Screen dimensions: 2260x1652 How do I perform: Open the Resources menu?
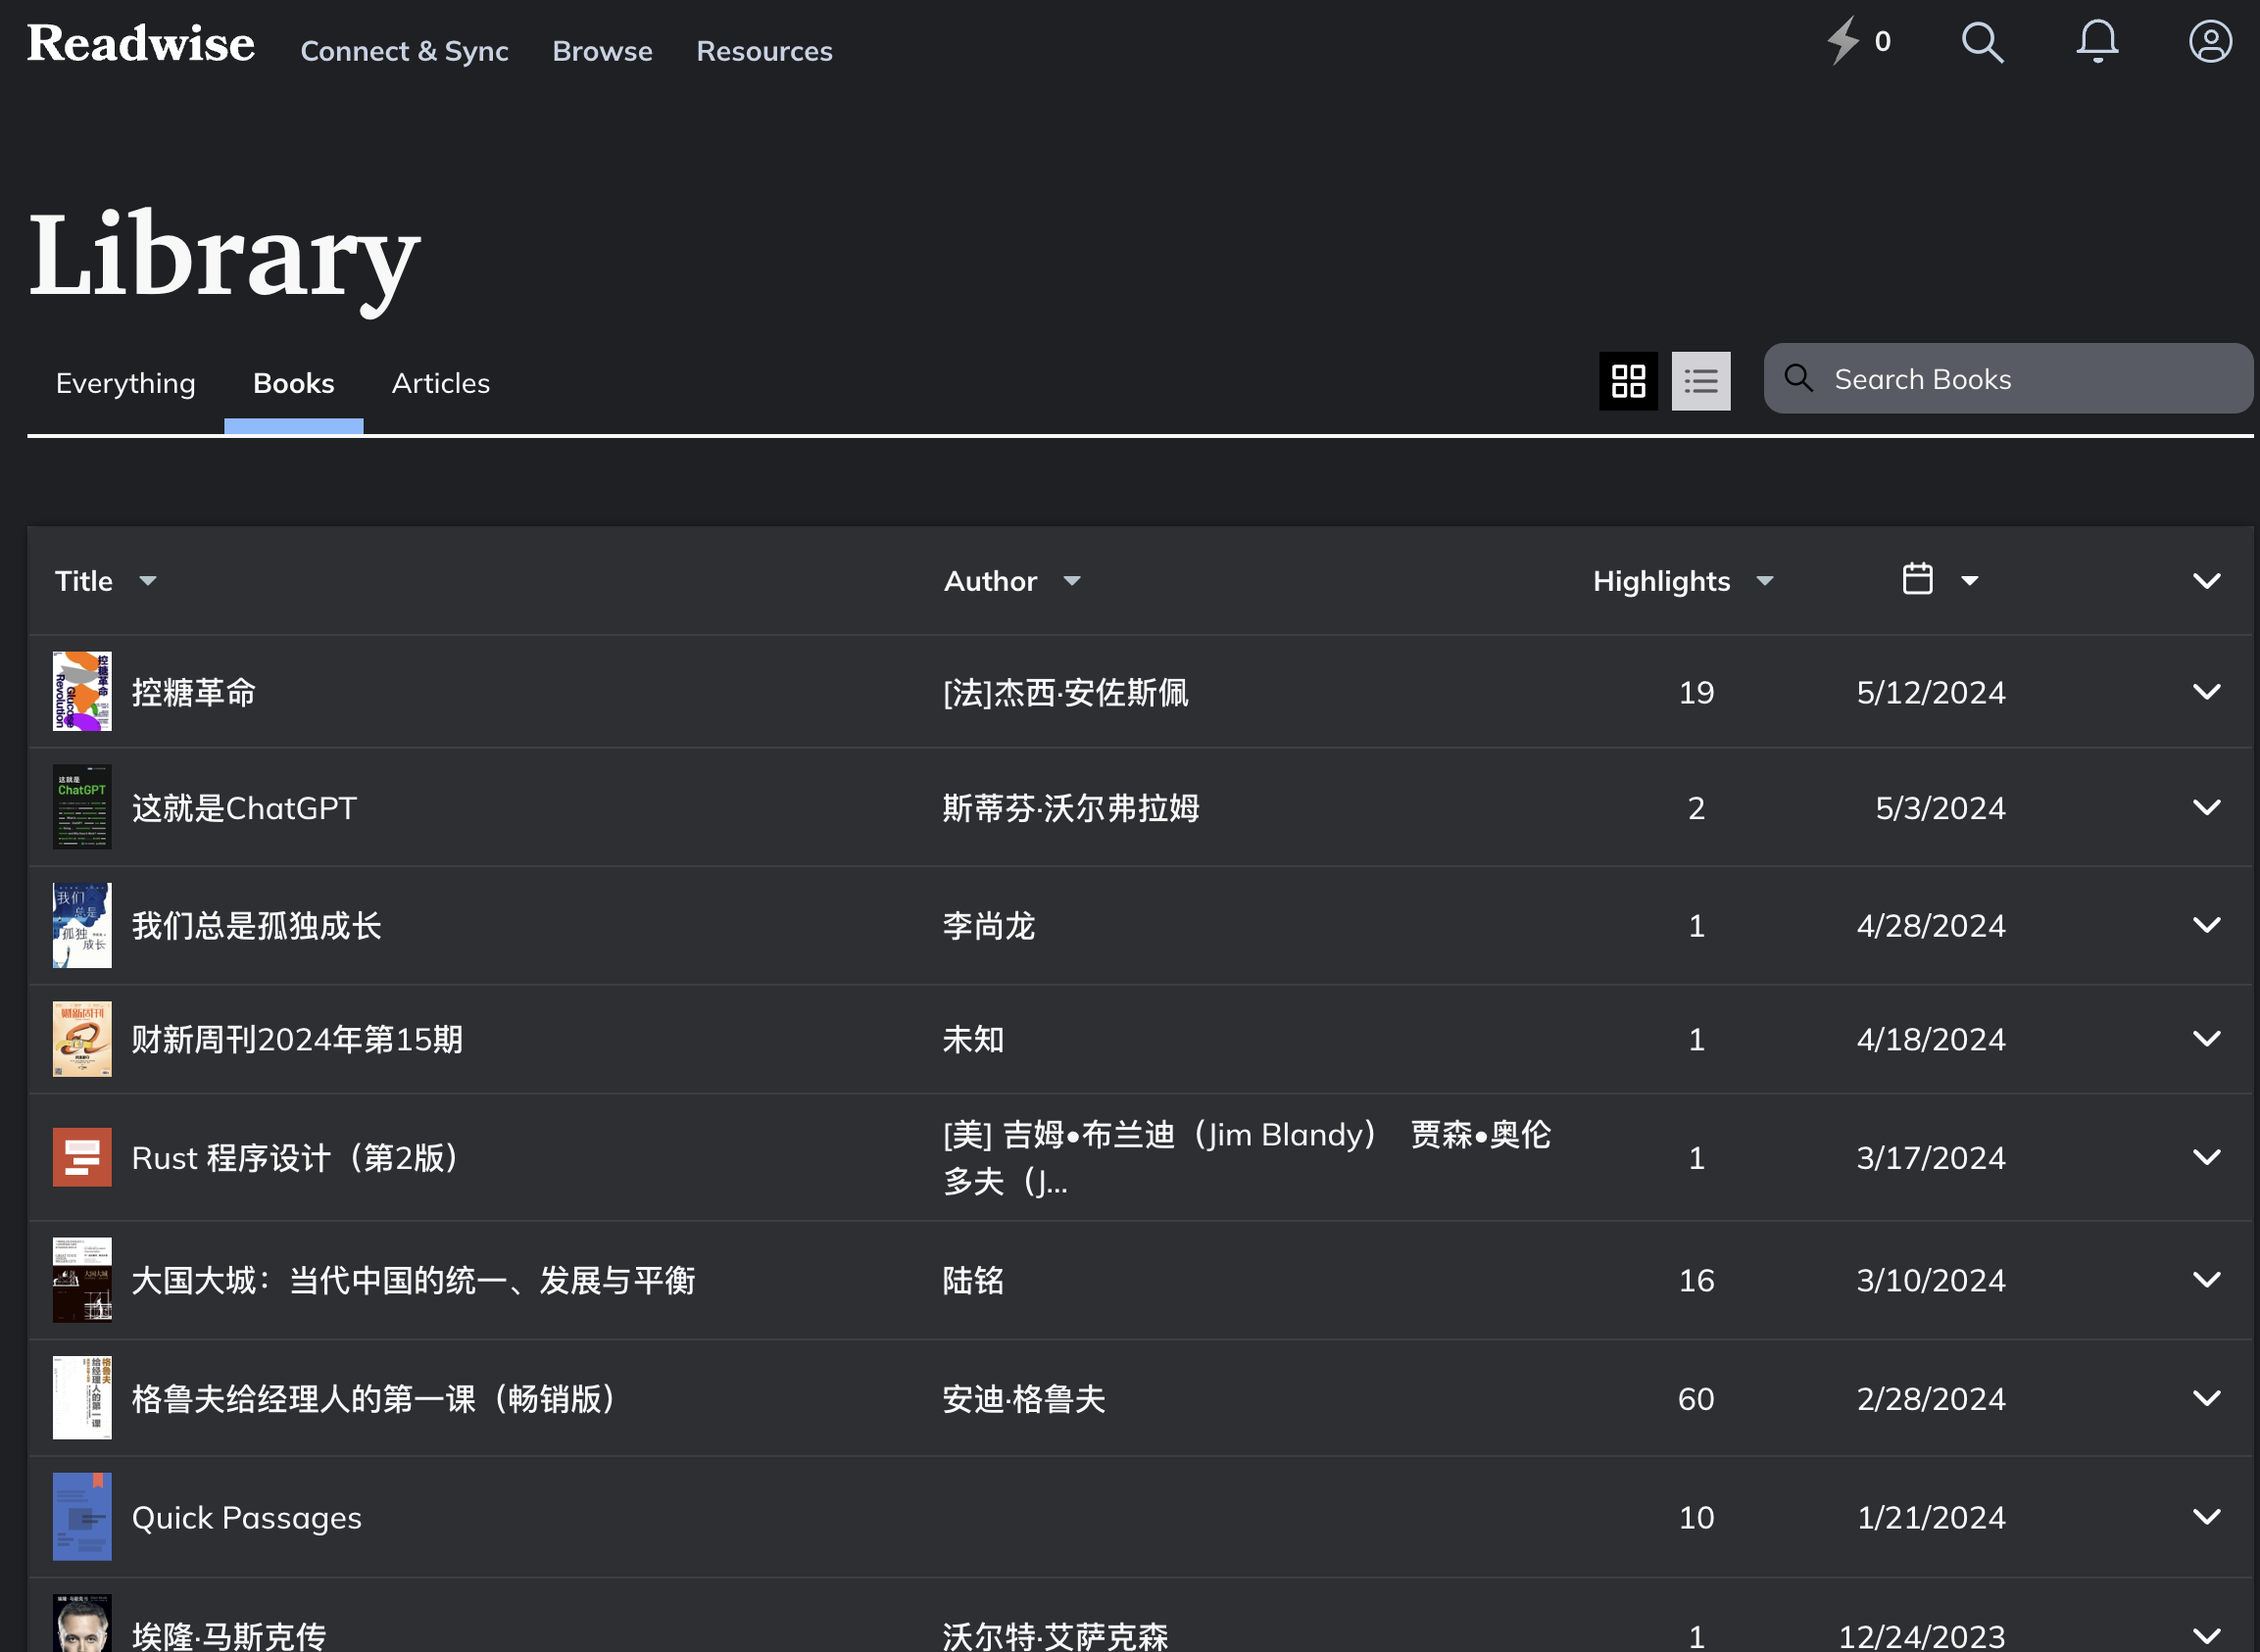(x=764, y=51)
